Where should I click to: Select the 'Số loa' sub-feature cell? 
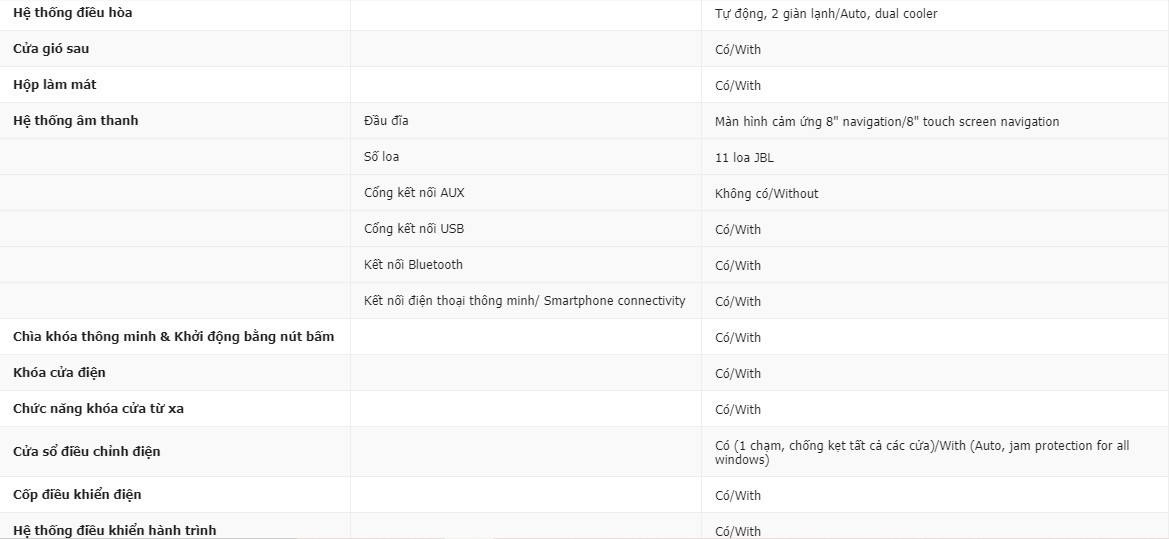click(381, 157)
